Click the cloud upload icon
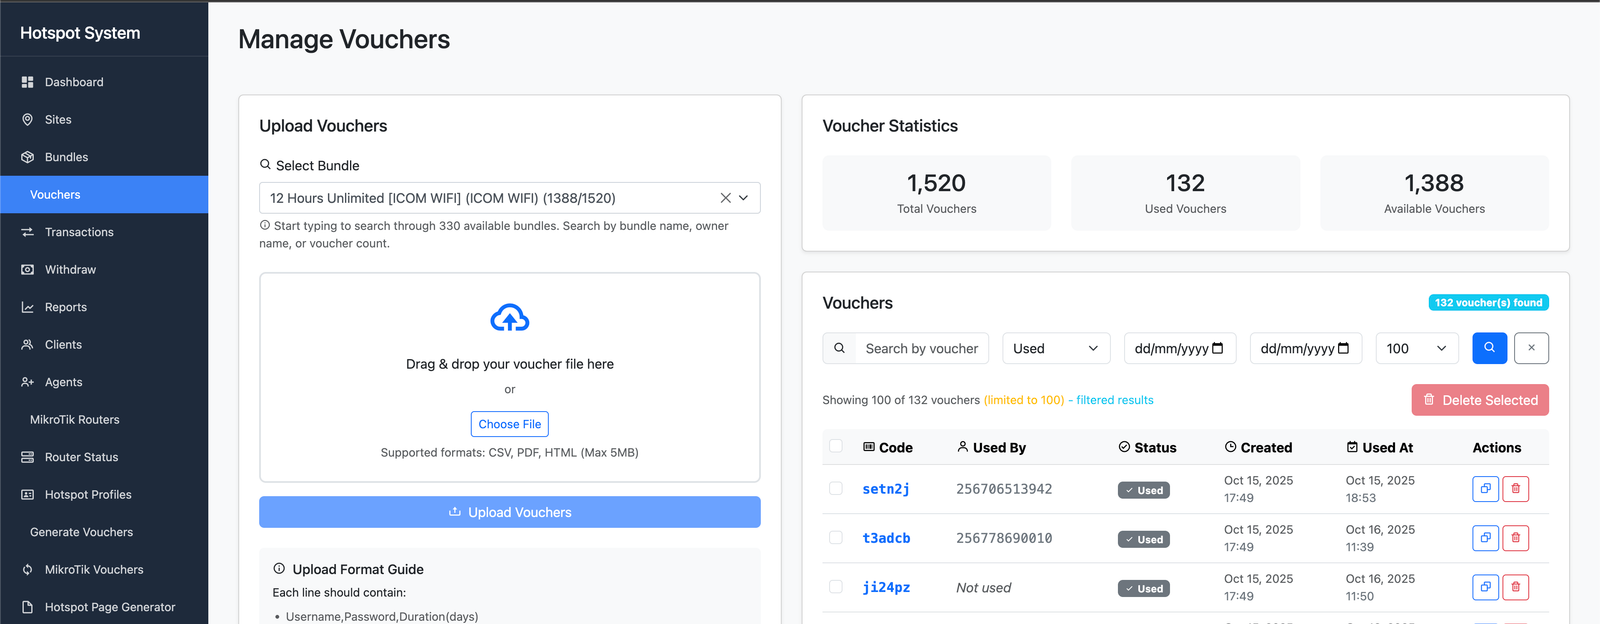 click(x=510, y=319)
